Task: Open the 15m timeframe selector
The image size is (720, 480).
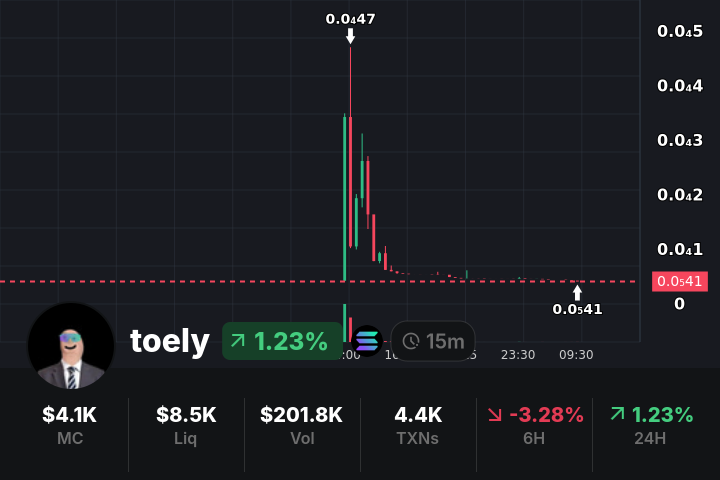Action: [x=433, y=342]
